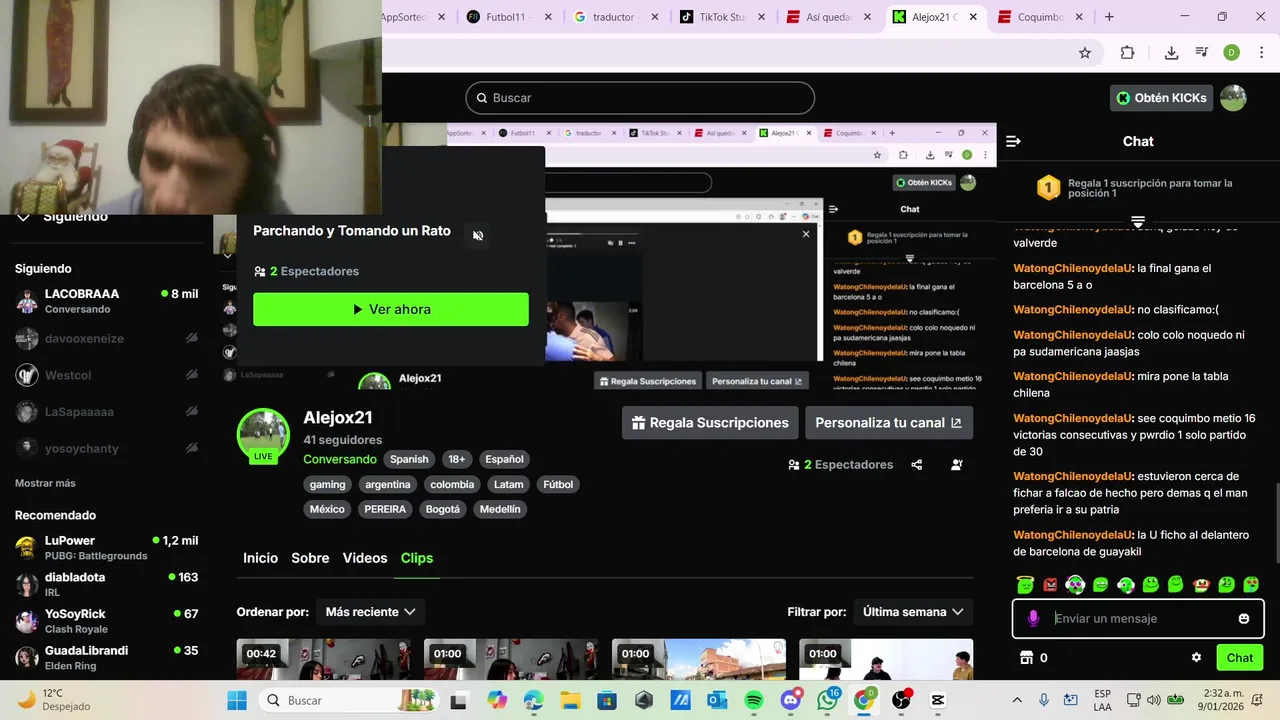1280x720 pixels.
Task: Open chat settings gear icon
Action: tap(1196, 657)
